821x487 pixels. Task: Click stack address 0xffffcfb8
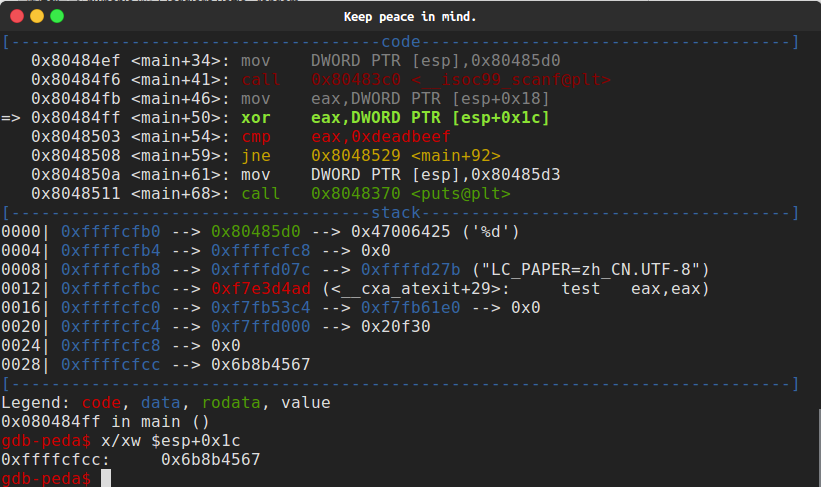tap(110, 270)
